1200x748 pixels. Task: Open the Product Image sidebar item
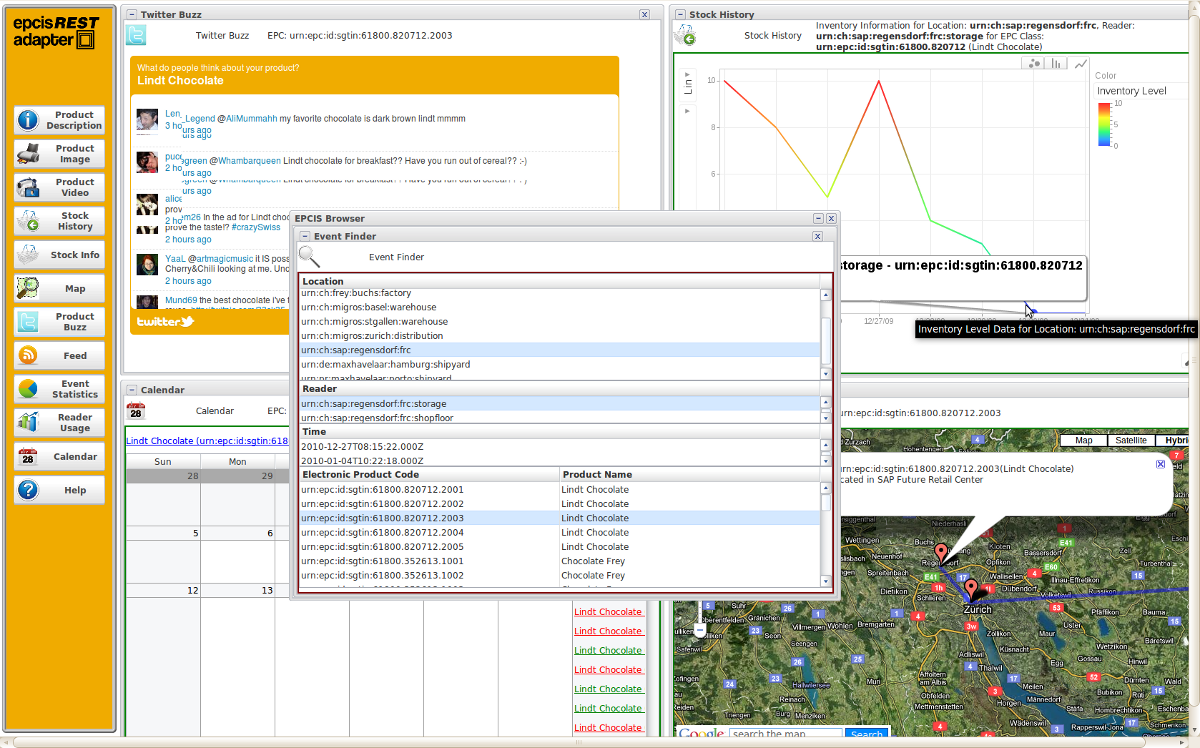click(59, 154)
